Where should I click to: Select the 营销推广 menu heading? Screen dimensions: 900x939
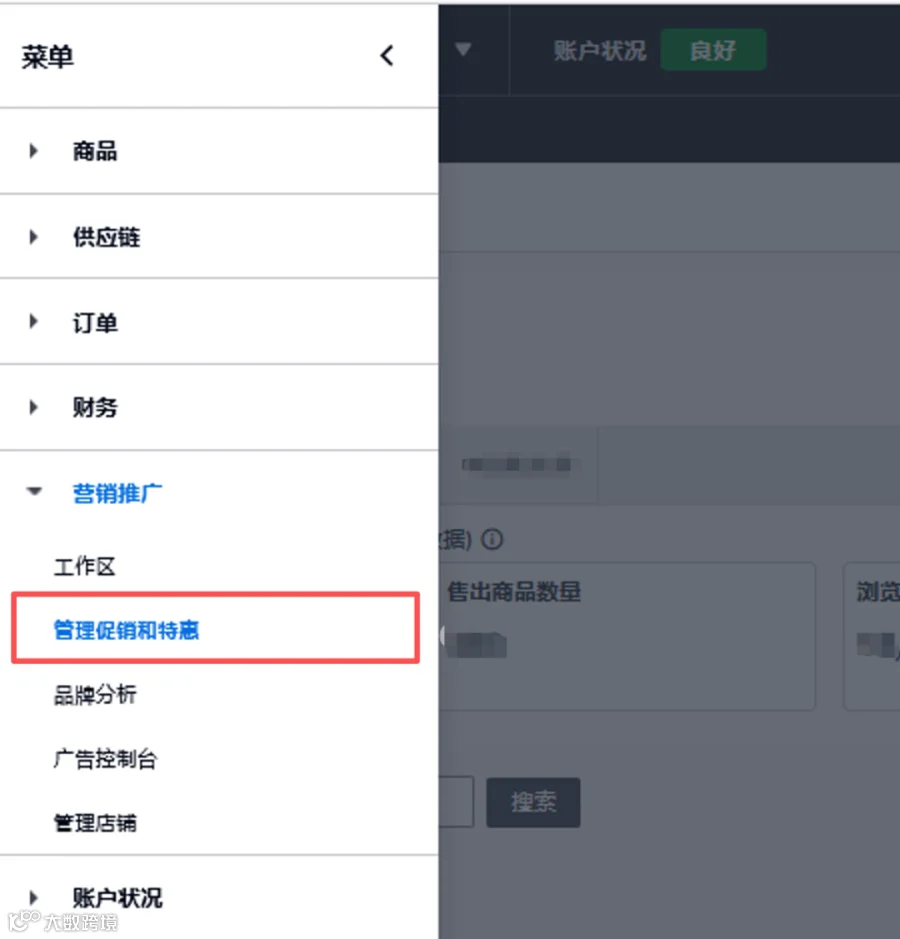tap(117, 493)
